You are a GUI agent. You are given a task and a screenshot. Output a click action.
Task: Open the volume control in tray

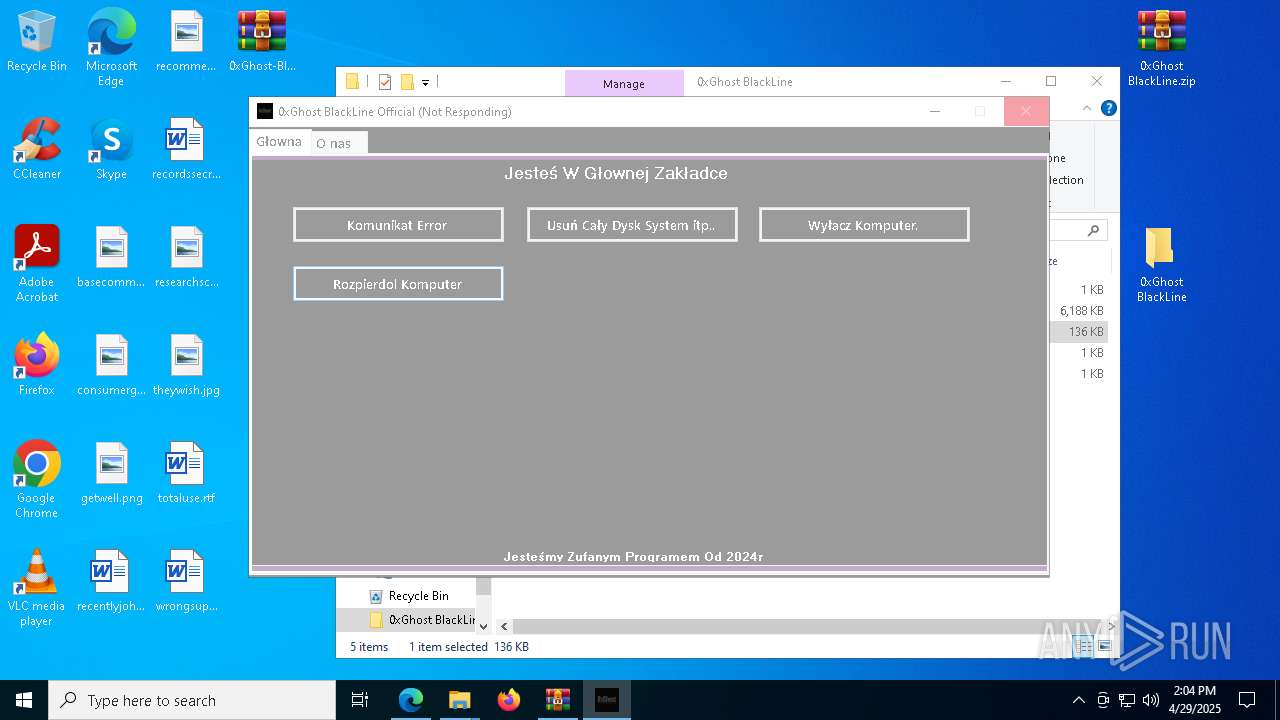point(1151,700)
